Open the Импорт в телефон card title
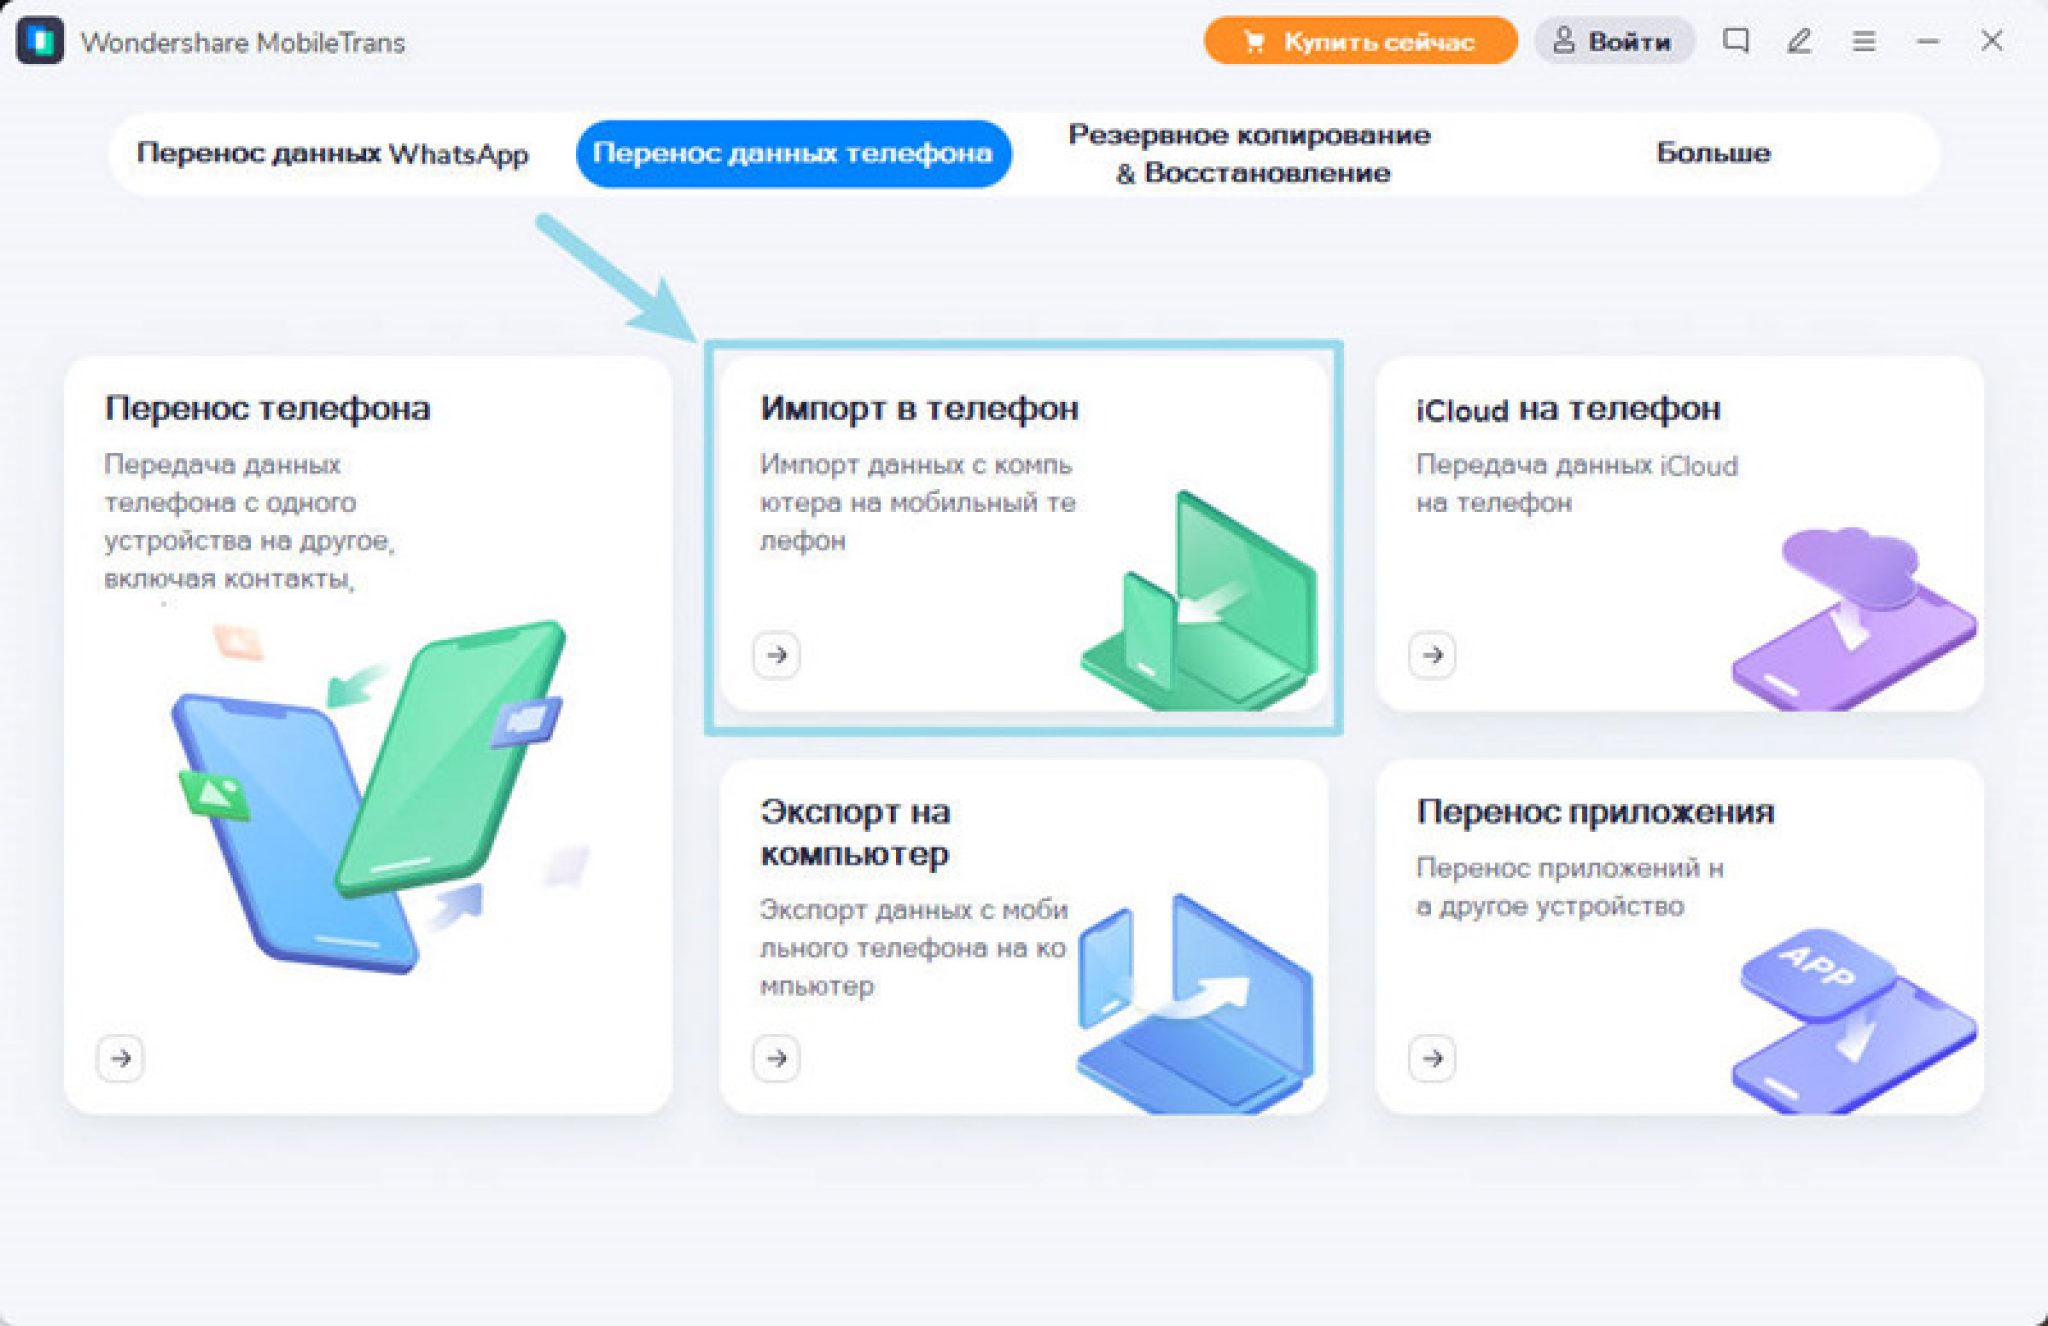2048x1326 pixels. 919,408
